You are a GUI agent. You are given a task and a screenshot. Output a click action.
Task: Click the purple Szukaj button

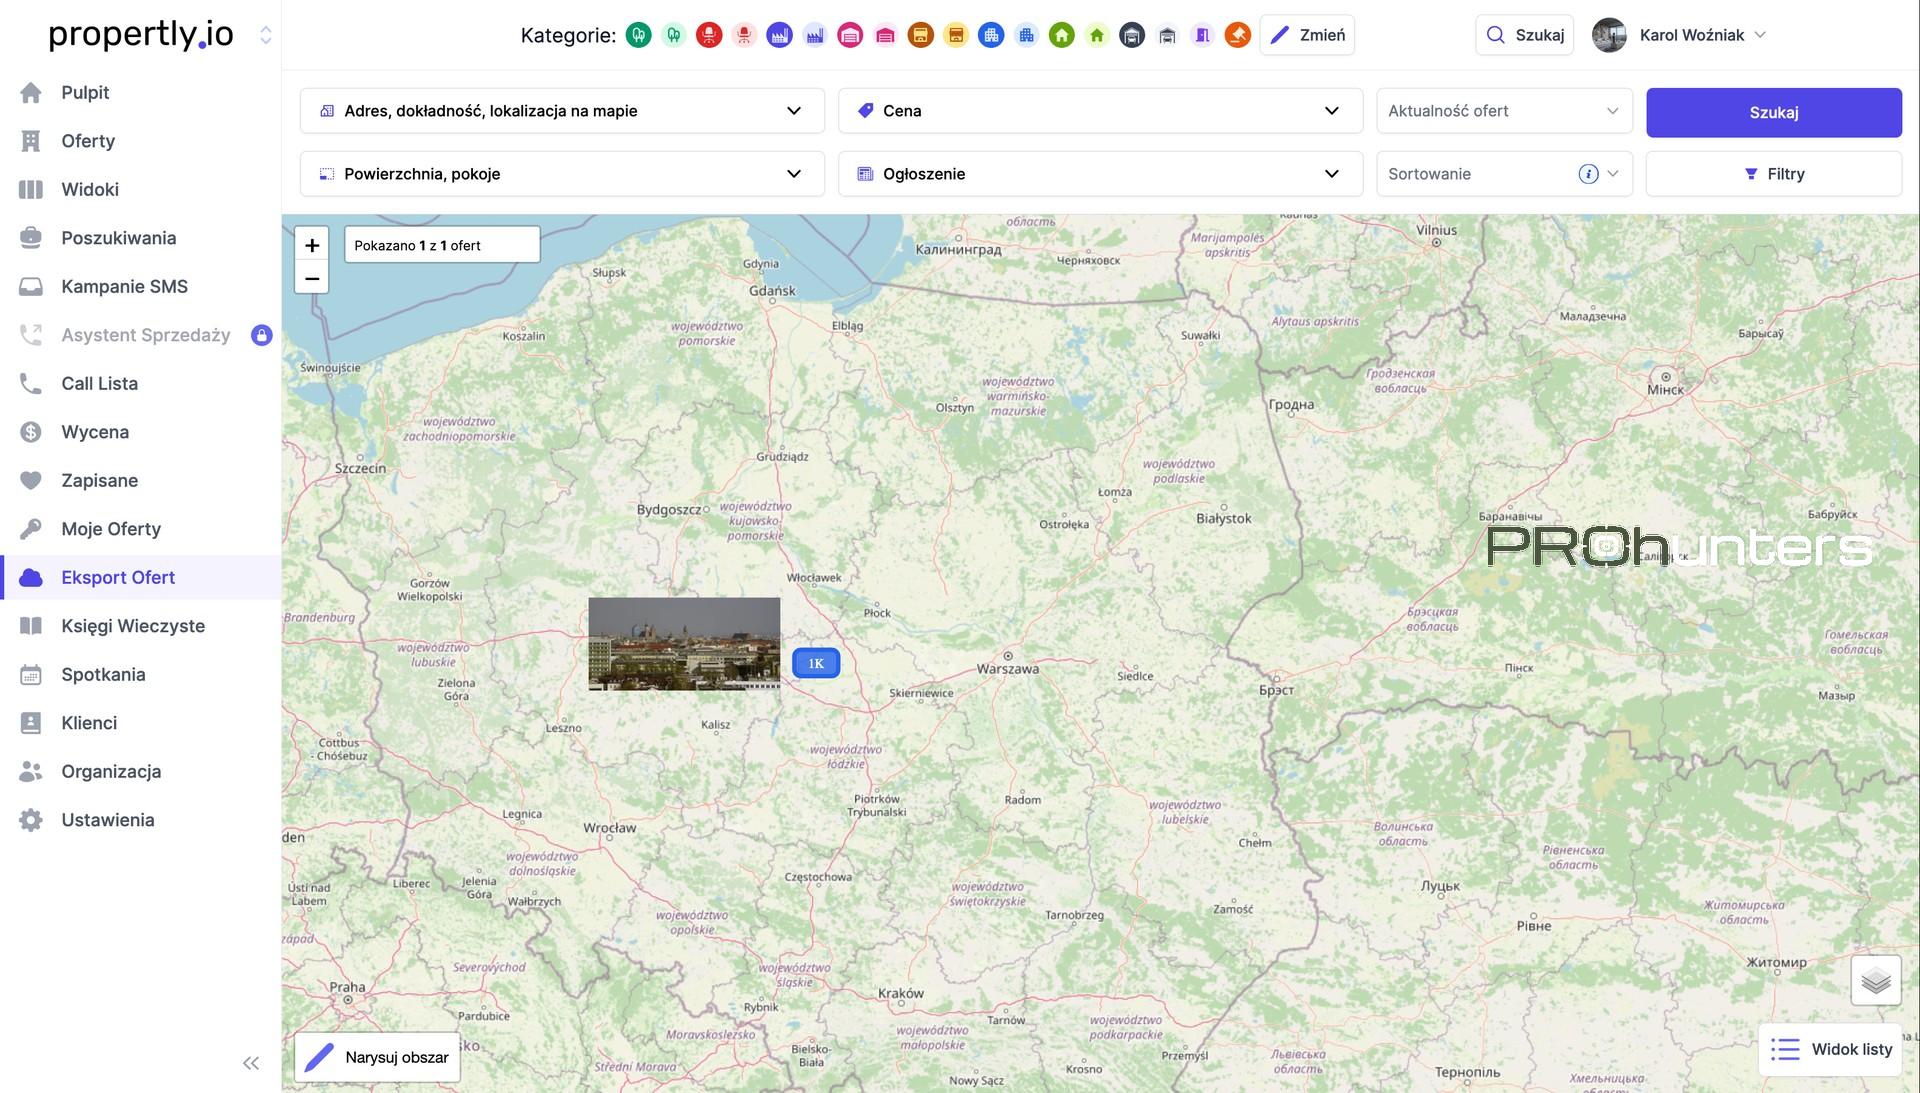[1773, 112]
